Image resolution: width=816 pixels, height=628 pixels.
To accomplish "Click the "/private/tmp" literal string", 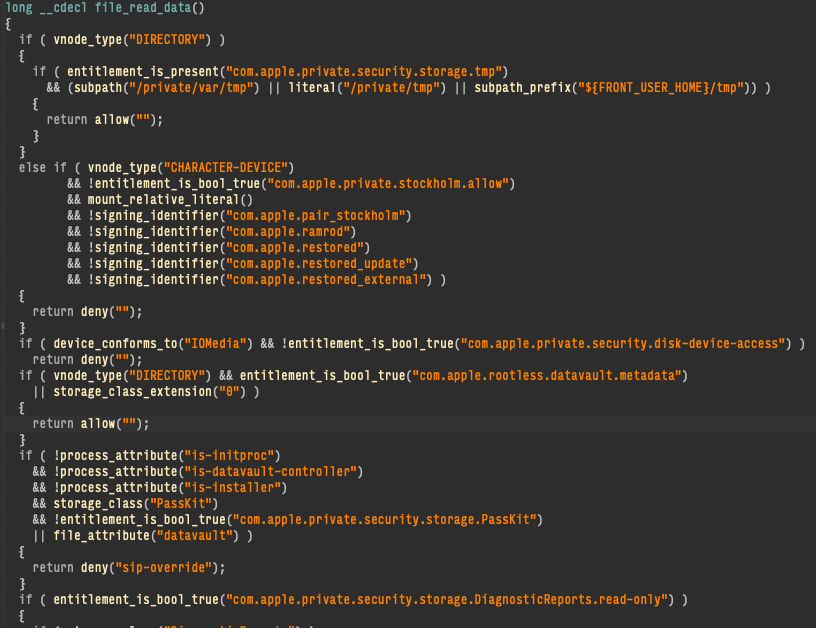I will tap(391, 87).
